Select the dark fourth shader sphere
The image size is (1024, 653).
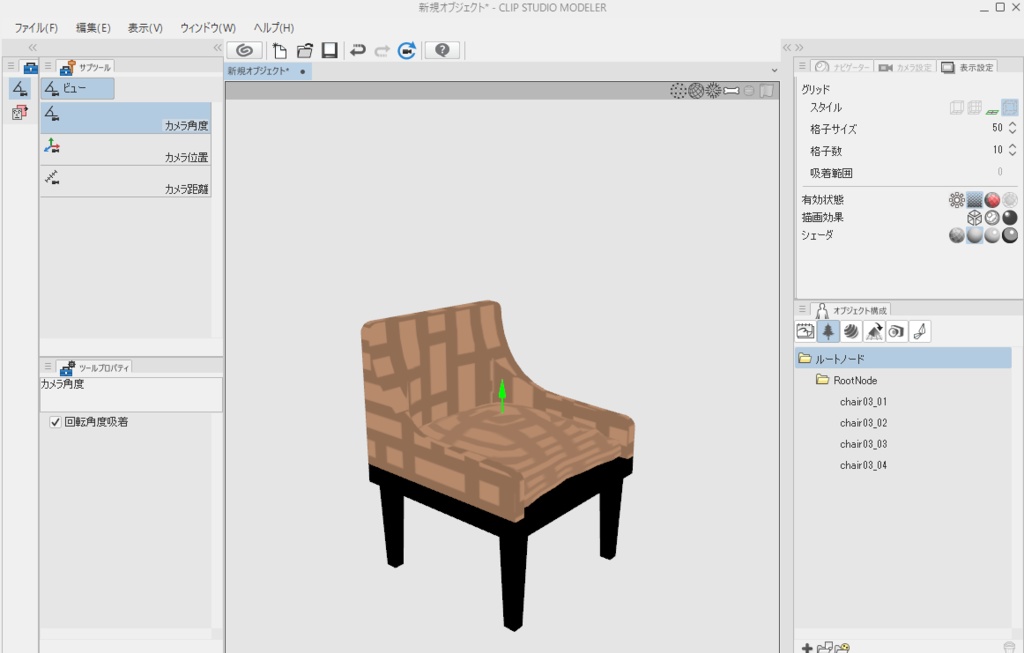1010,235
